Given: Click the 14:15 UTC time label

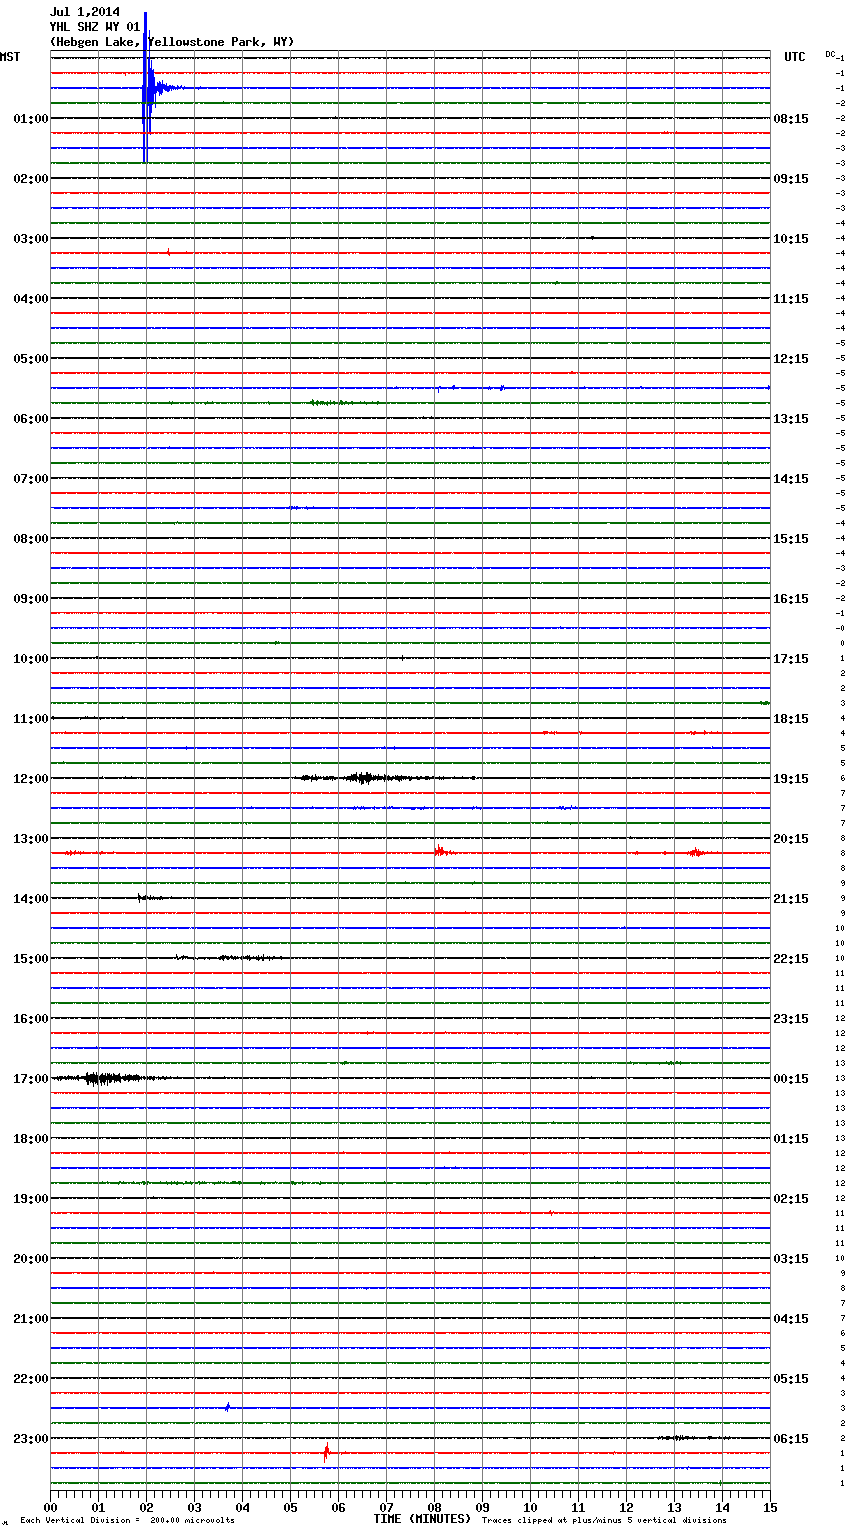Looking at the screenshot, I should click(x=791, y=479).
